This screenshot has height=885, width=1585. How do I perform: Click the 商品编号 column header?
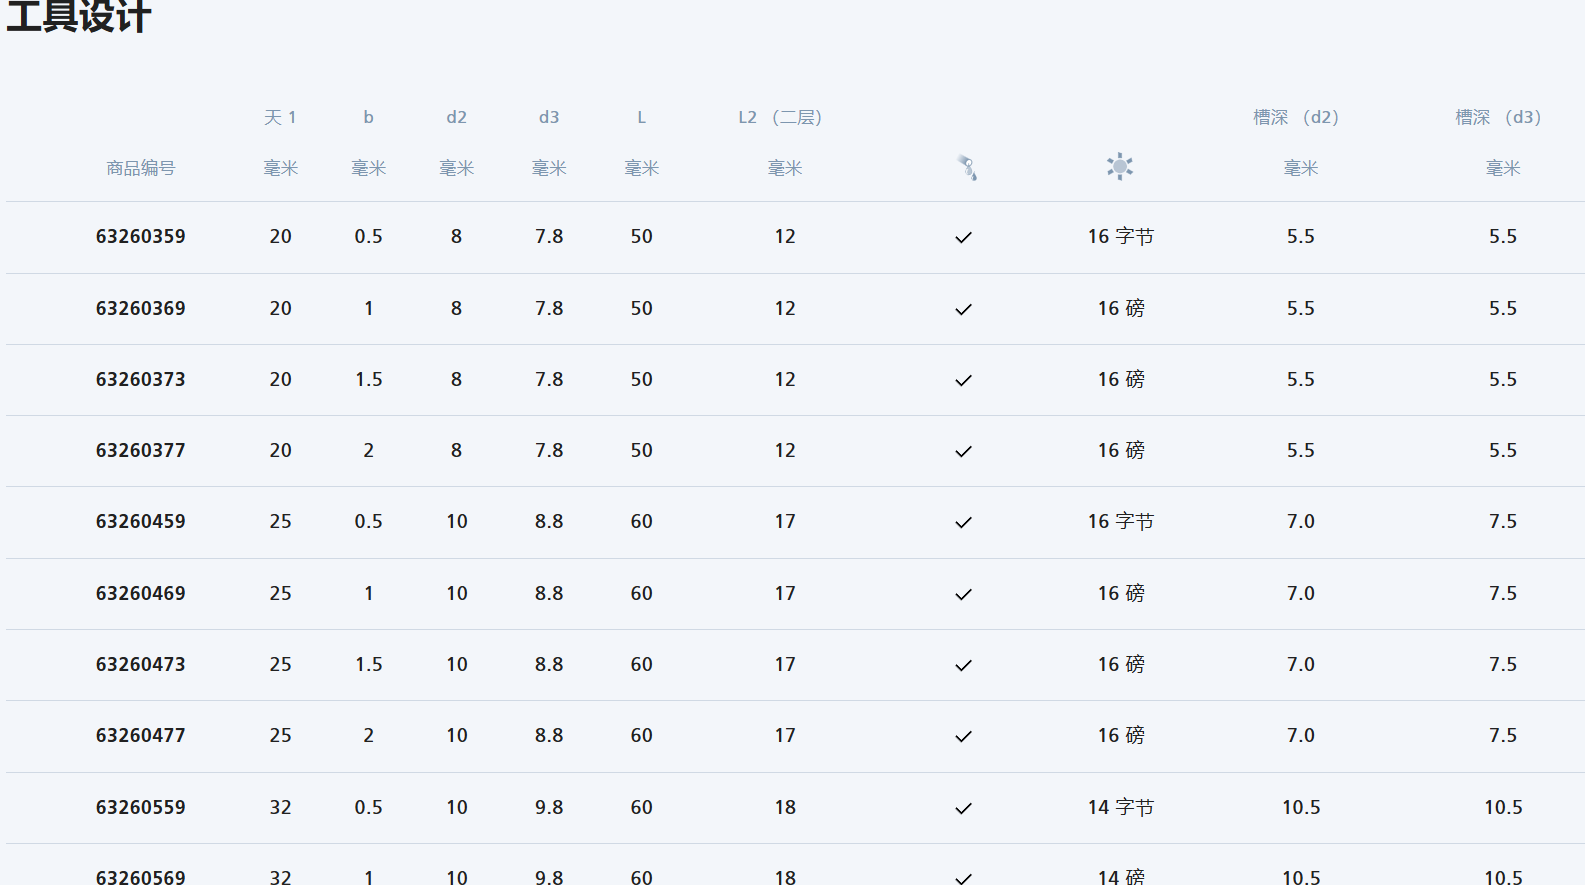click(141, 168)
